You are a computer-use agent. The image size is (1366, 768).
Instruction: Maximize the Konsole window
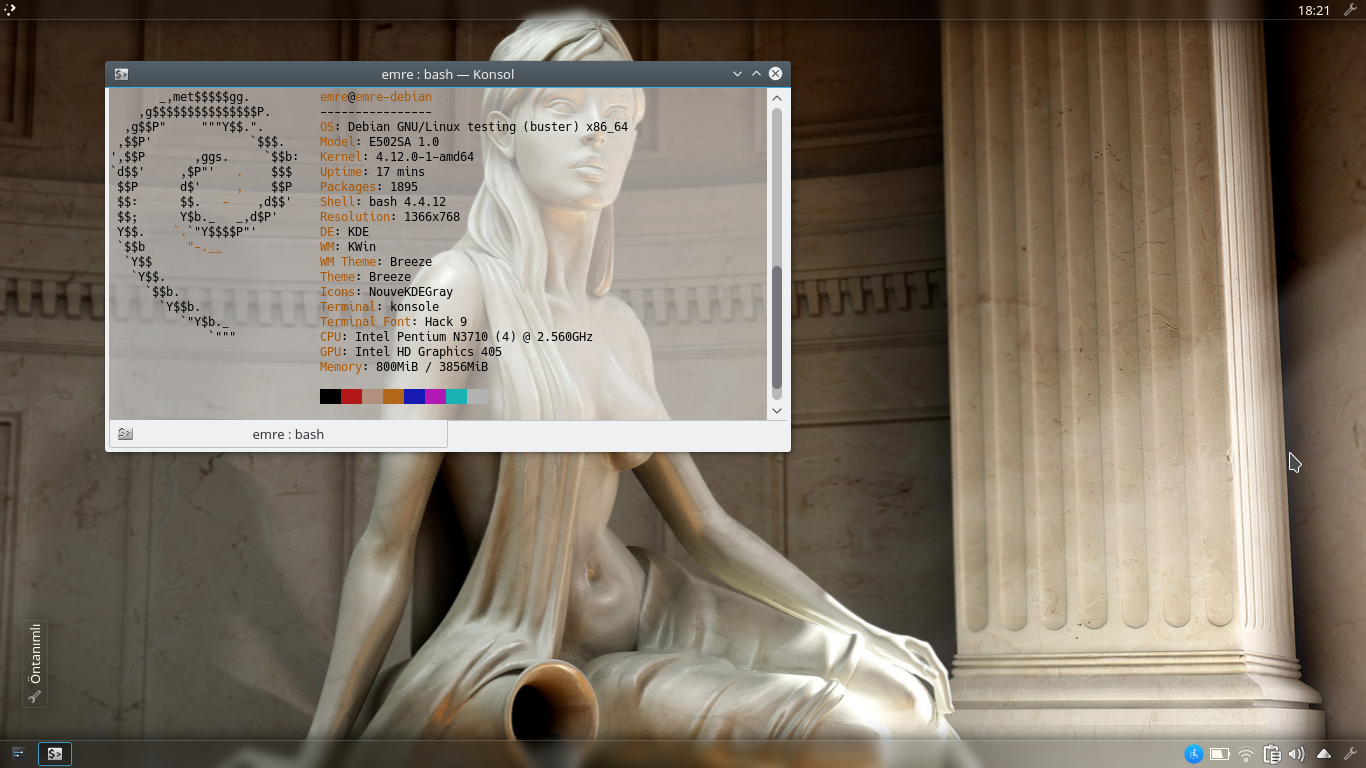tap(756, 74)
